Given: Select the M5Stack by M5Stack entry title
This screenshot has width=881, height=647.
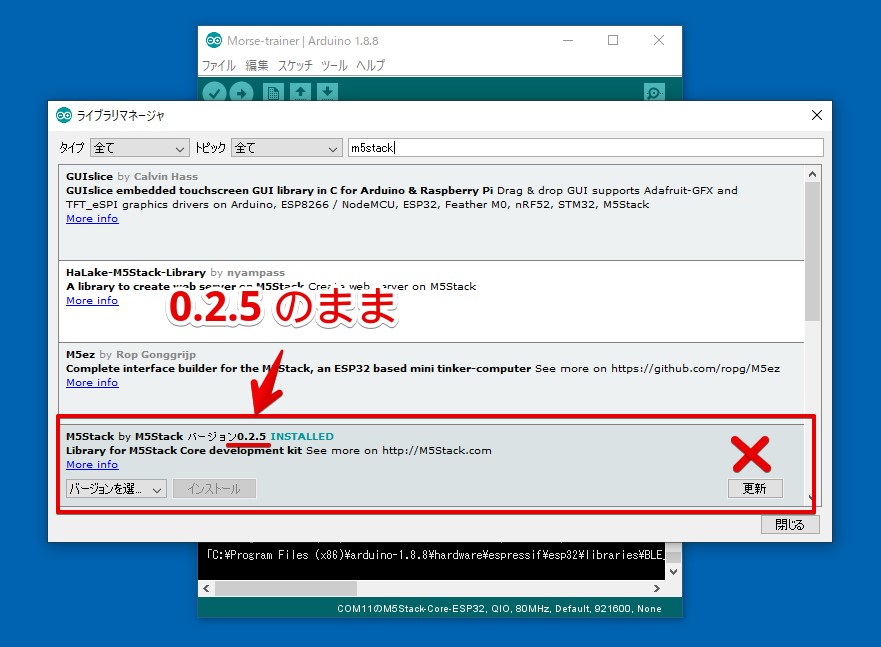Looking at the screenshot, I should pyautogui.click(x=125, y=436).
